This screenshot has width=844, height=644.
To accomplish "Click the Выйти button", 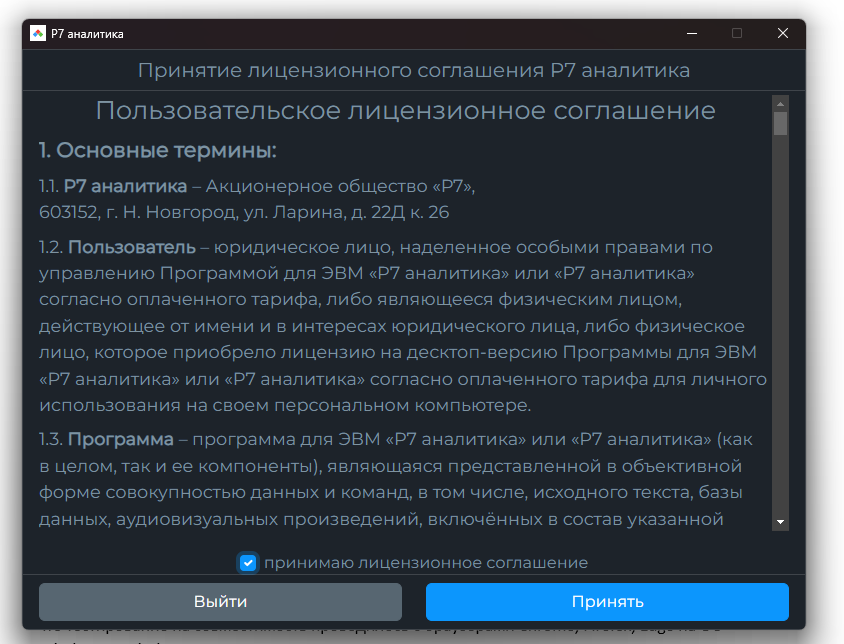I will (220, 601).
